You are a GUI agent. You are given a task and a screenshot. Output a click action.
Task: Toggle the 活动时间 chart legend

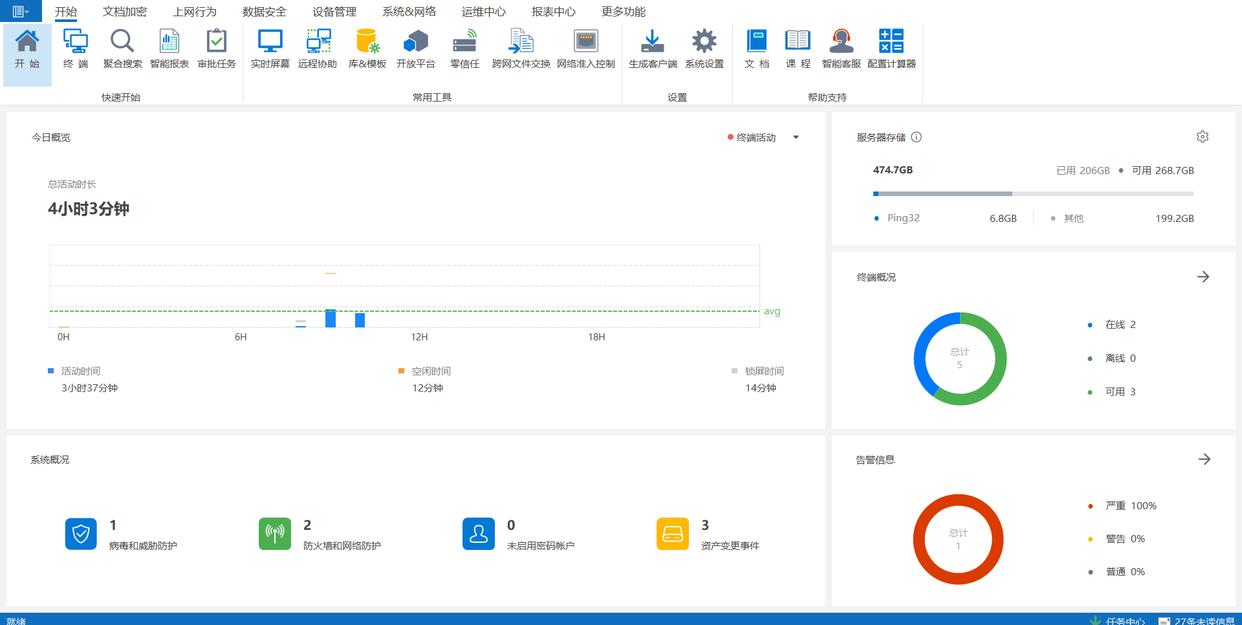tap(80, 371)
